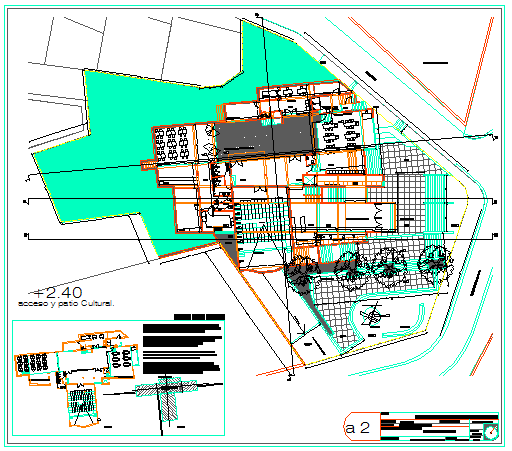Click the circular symbol in the title block
512x451 pixels.
pos(491,432)
